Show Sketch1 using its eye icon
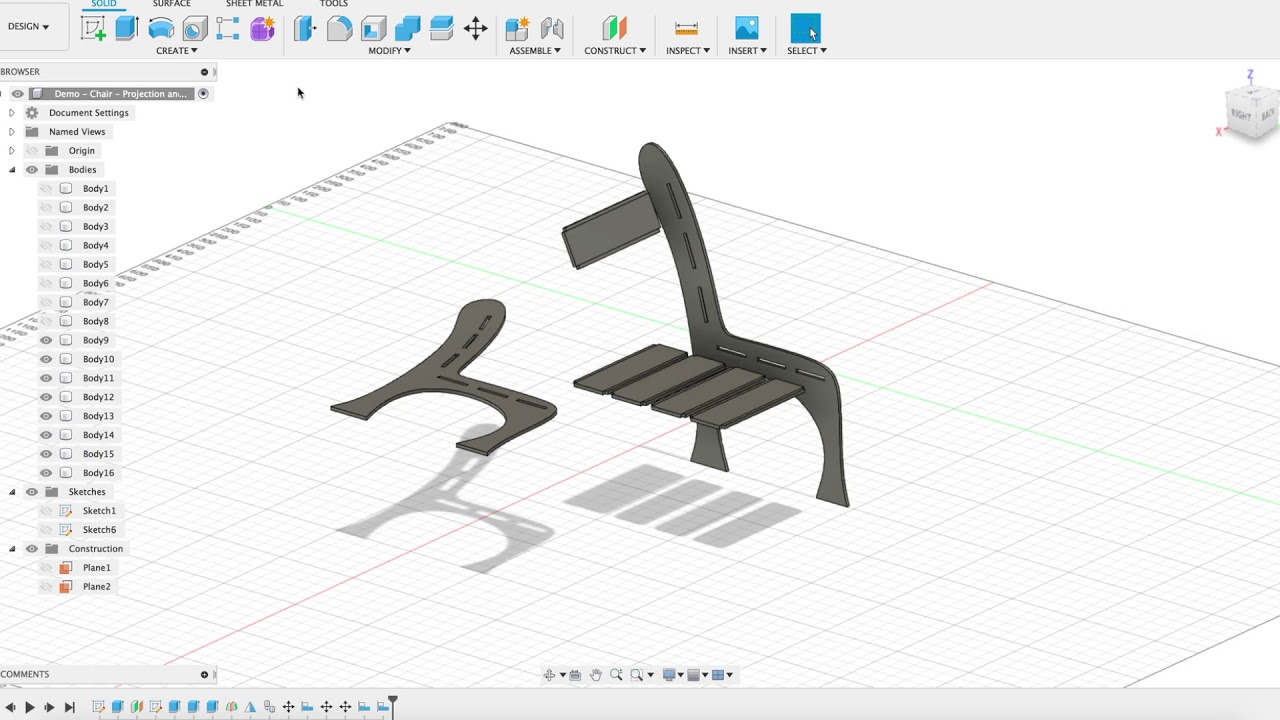This screenshot has width=1280, height=720. coord(46,511)
